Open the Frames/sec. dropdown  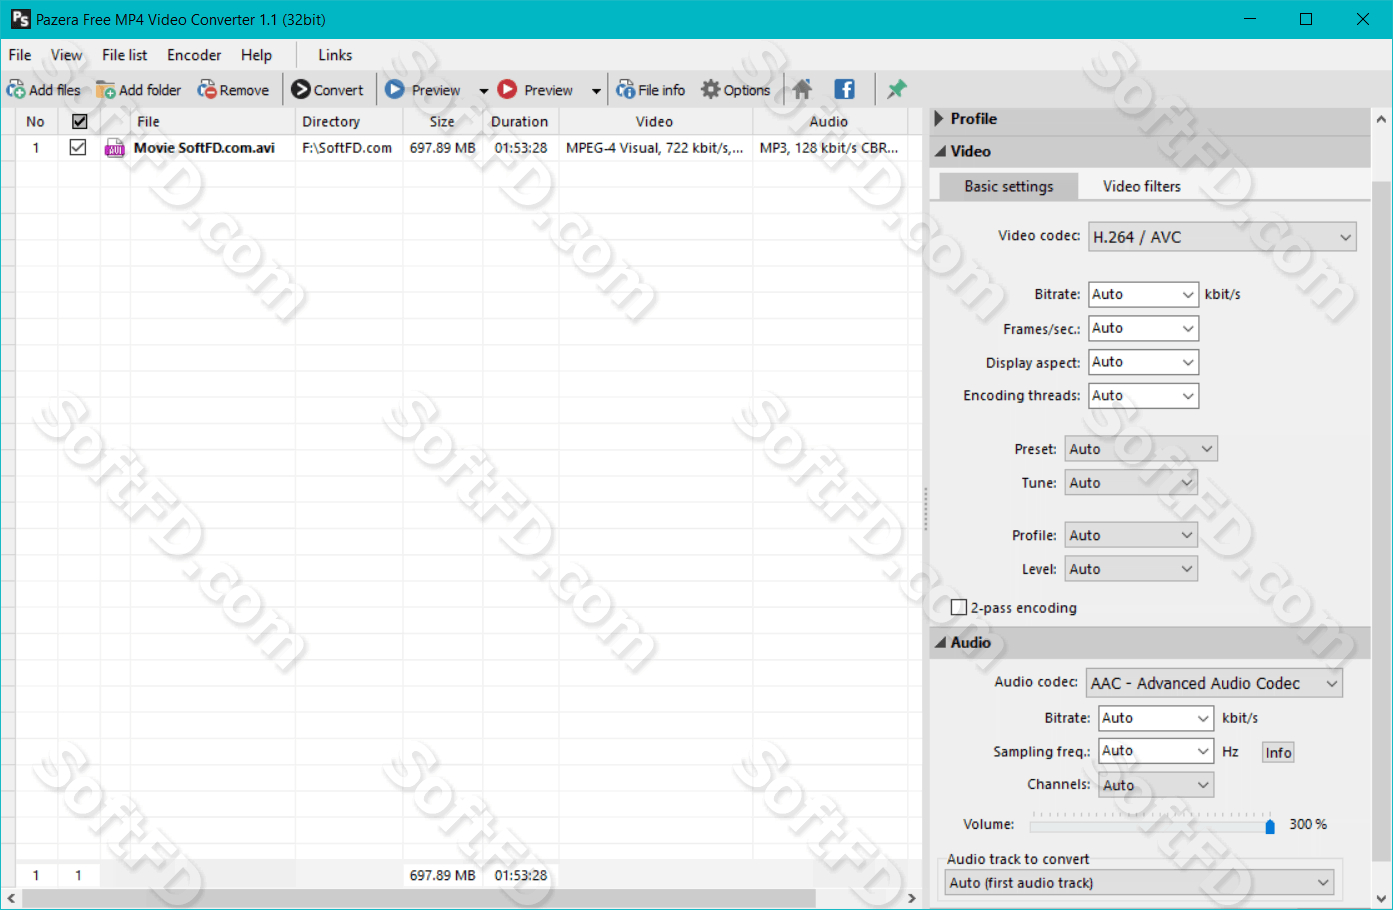pyautogui.click(x=1143, y=328)
